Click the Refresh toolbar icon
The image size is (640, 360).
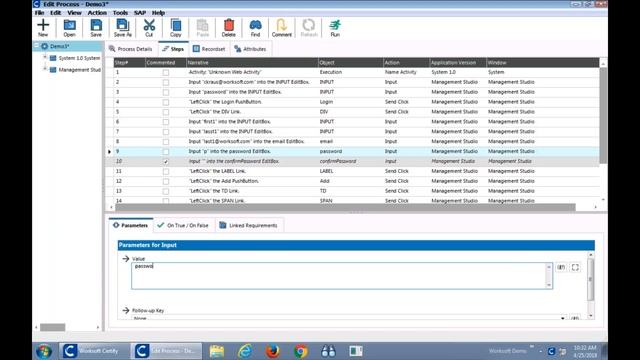click(x=309, y=28)
